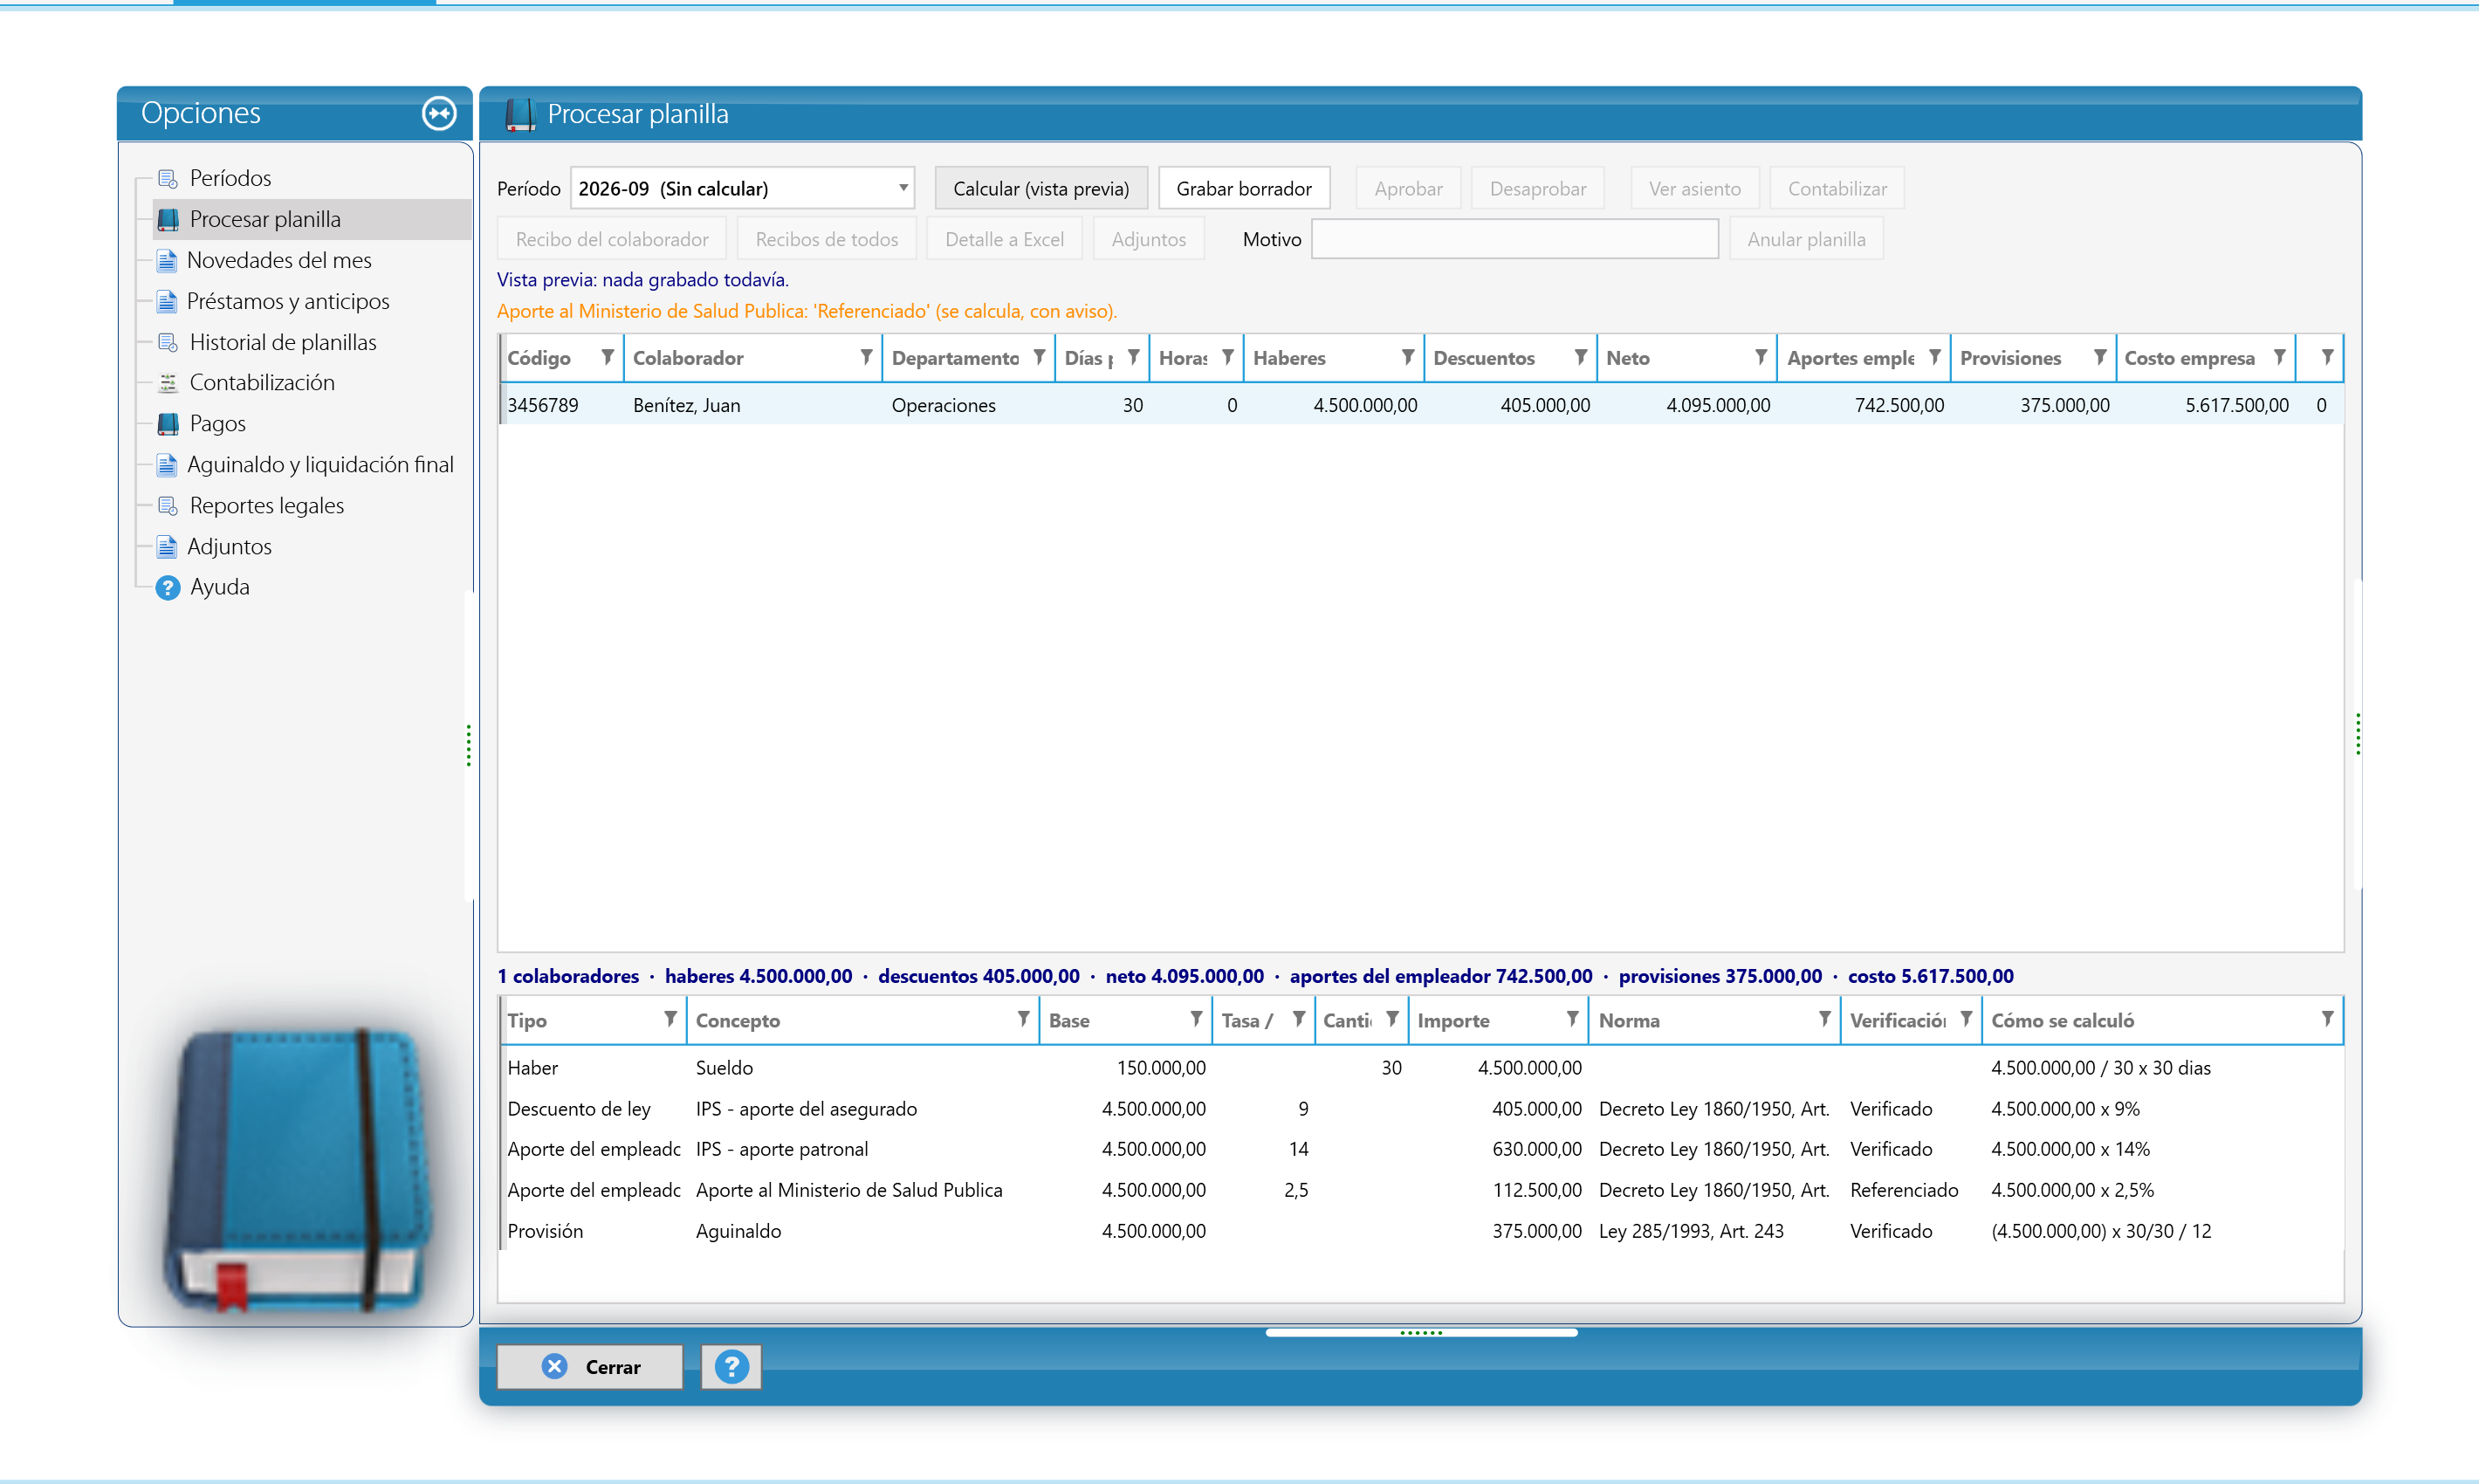Click the Grabar borrador button
Screen dimensions: 2479x1484
[1244, 188]
